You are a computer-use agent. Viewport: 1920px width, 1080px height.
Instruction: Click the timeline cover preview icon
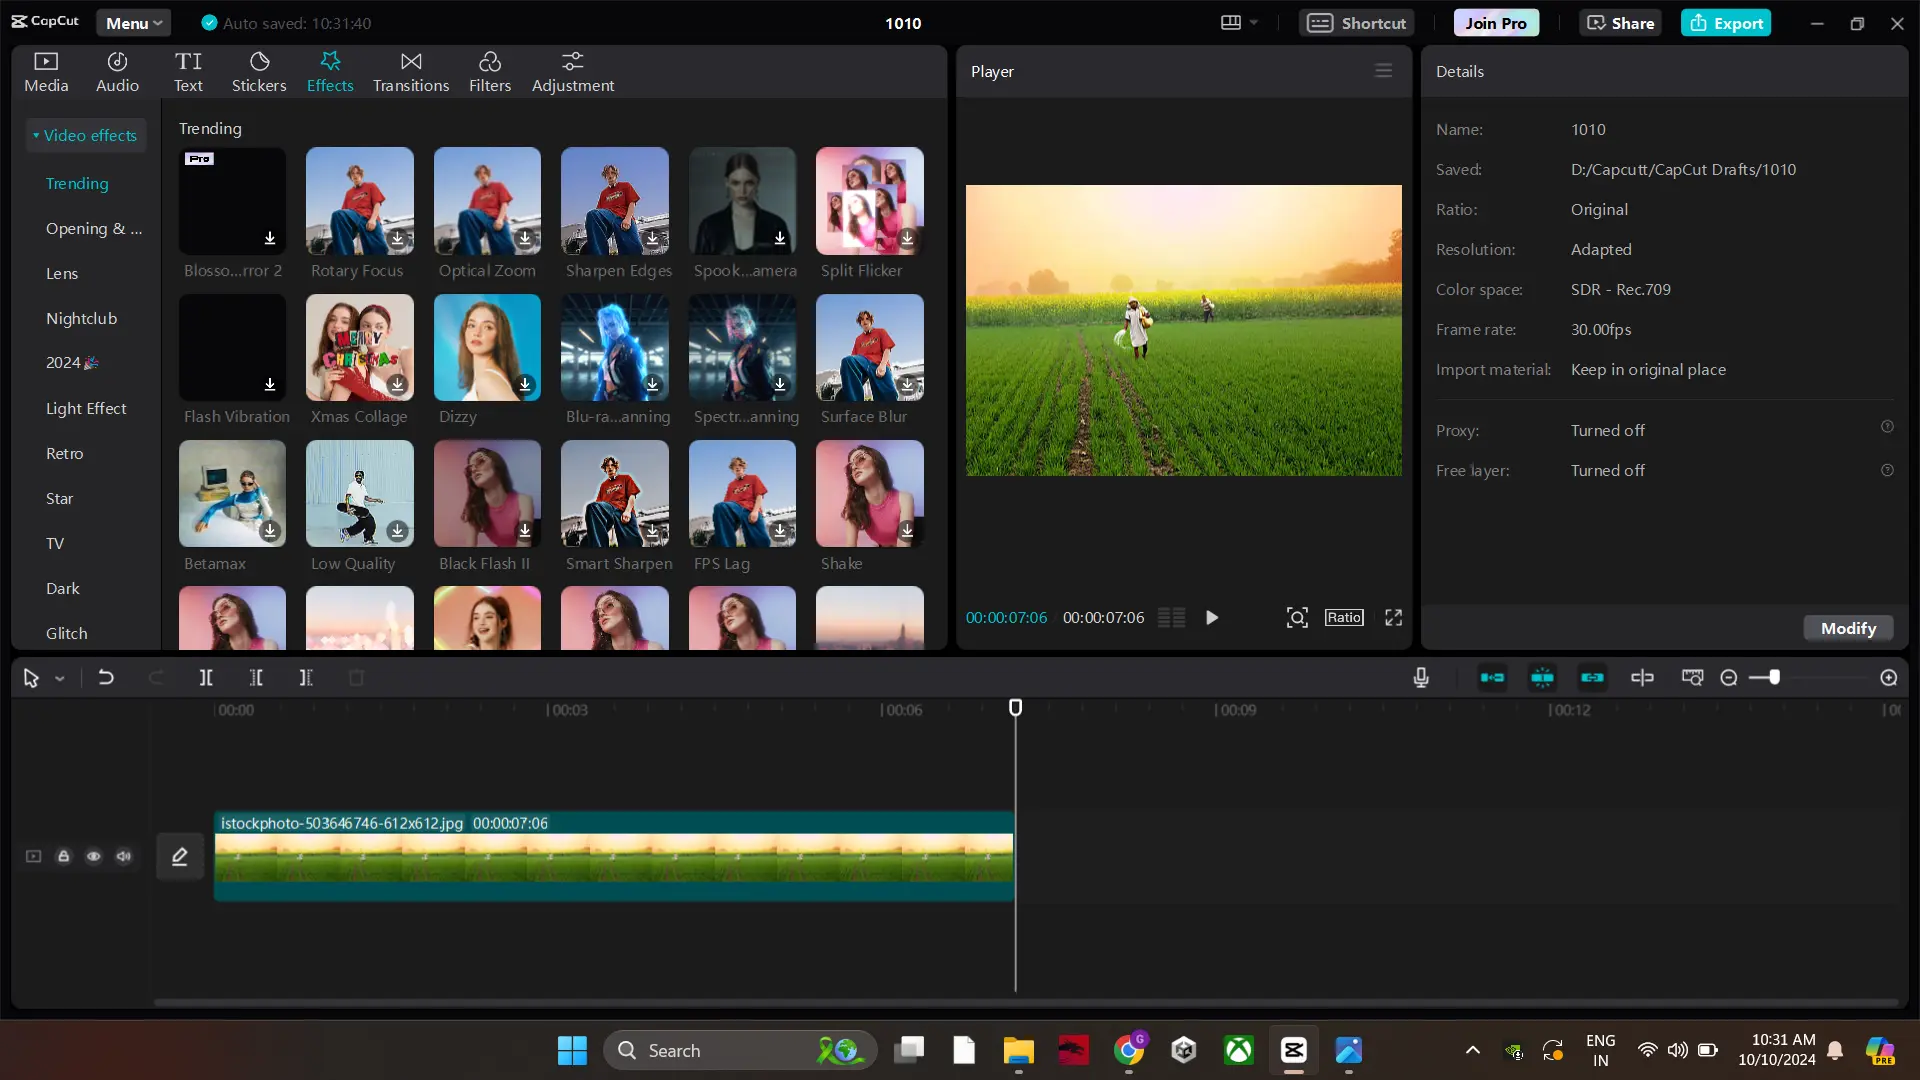point(1692,678)
